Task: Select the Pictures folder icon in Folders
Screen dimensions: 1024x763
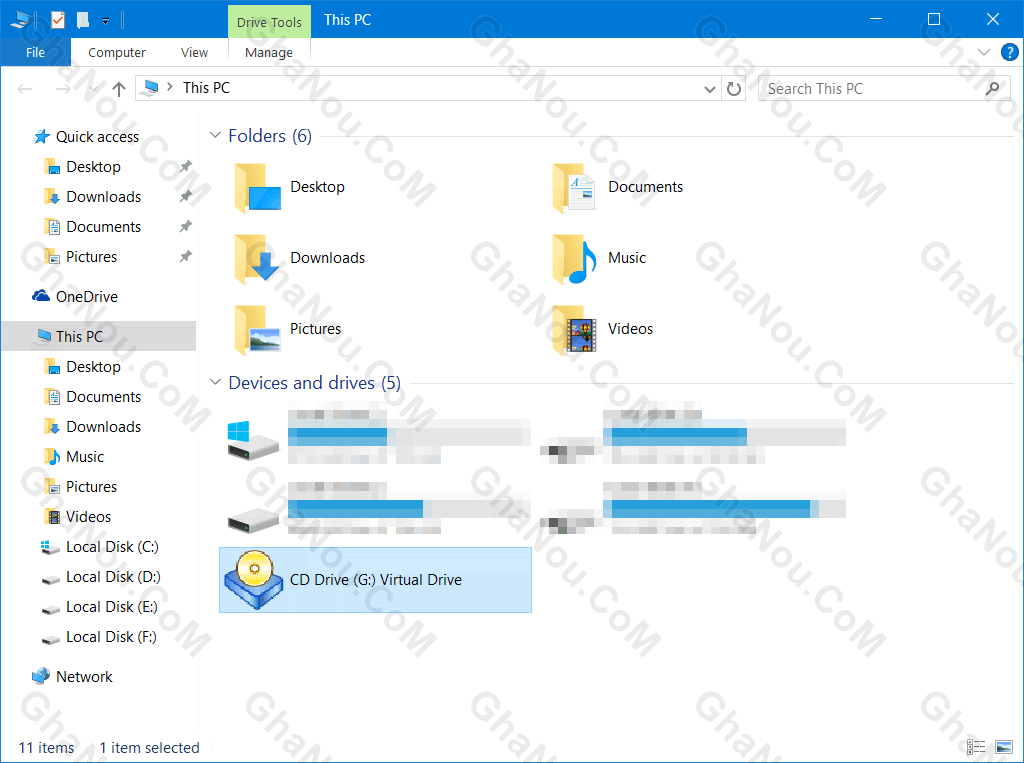Action: [257, 330]
